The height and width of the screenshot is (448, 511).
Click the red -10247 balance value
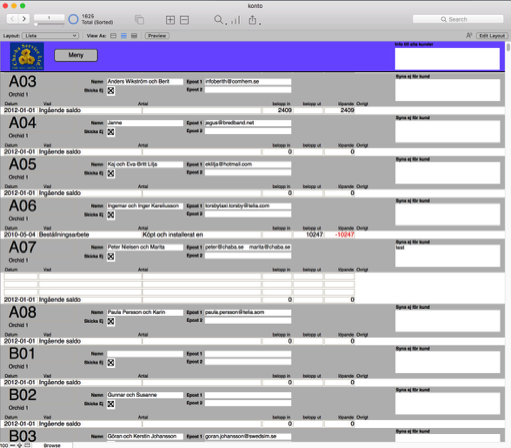pyautogui.click(x=344, y=235)
